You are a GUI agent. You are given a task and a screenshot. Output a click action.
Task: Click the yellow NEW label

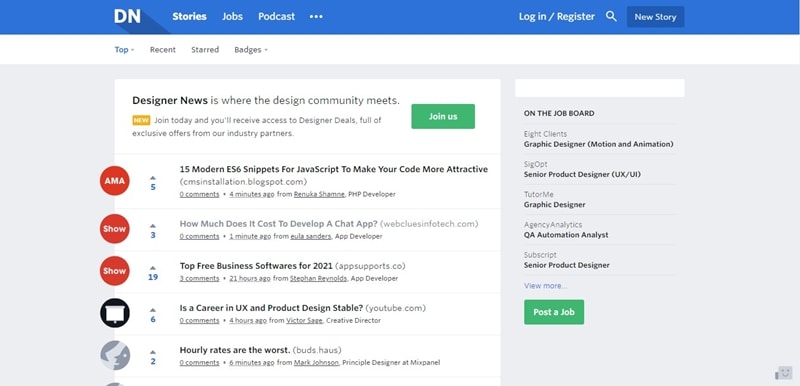(141, 120)
